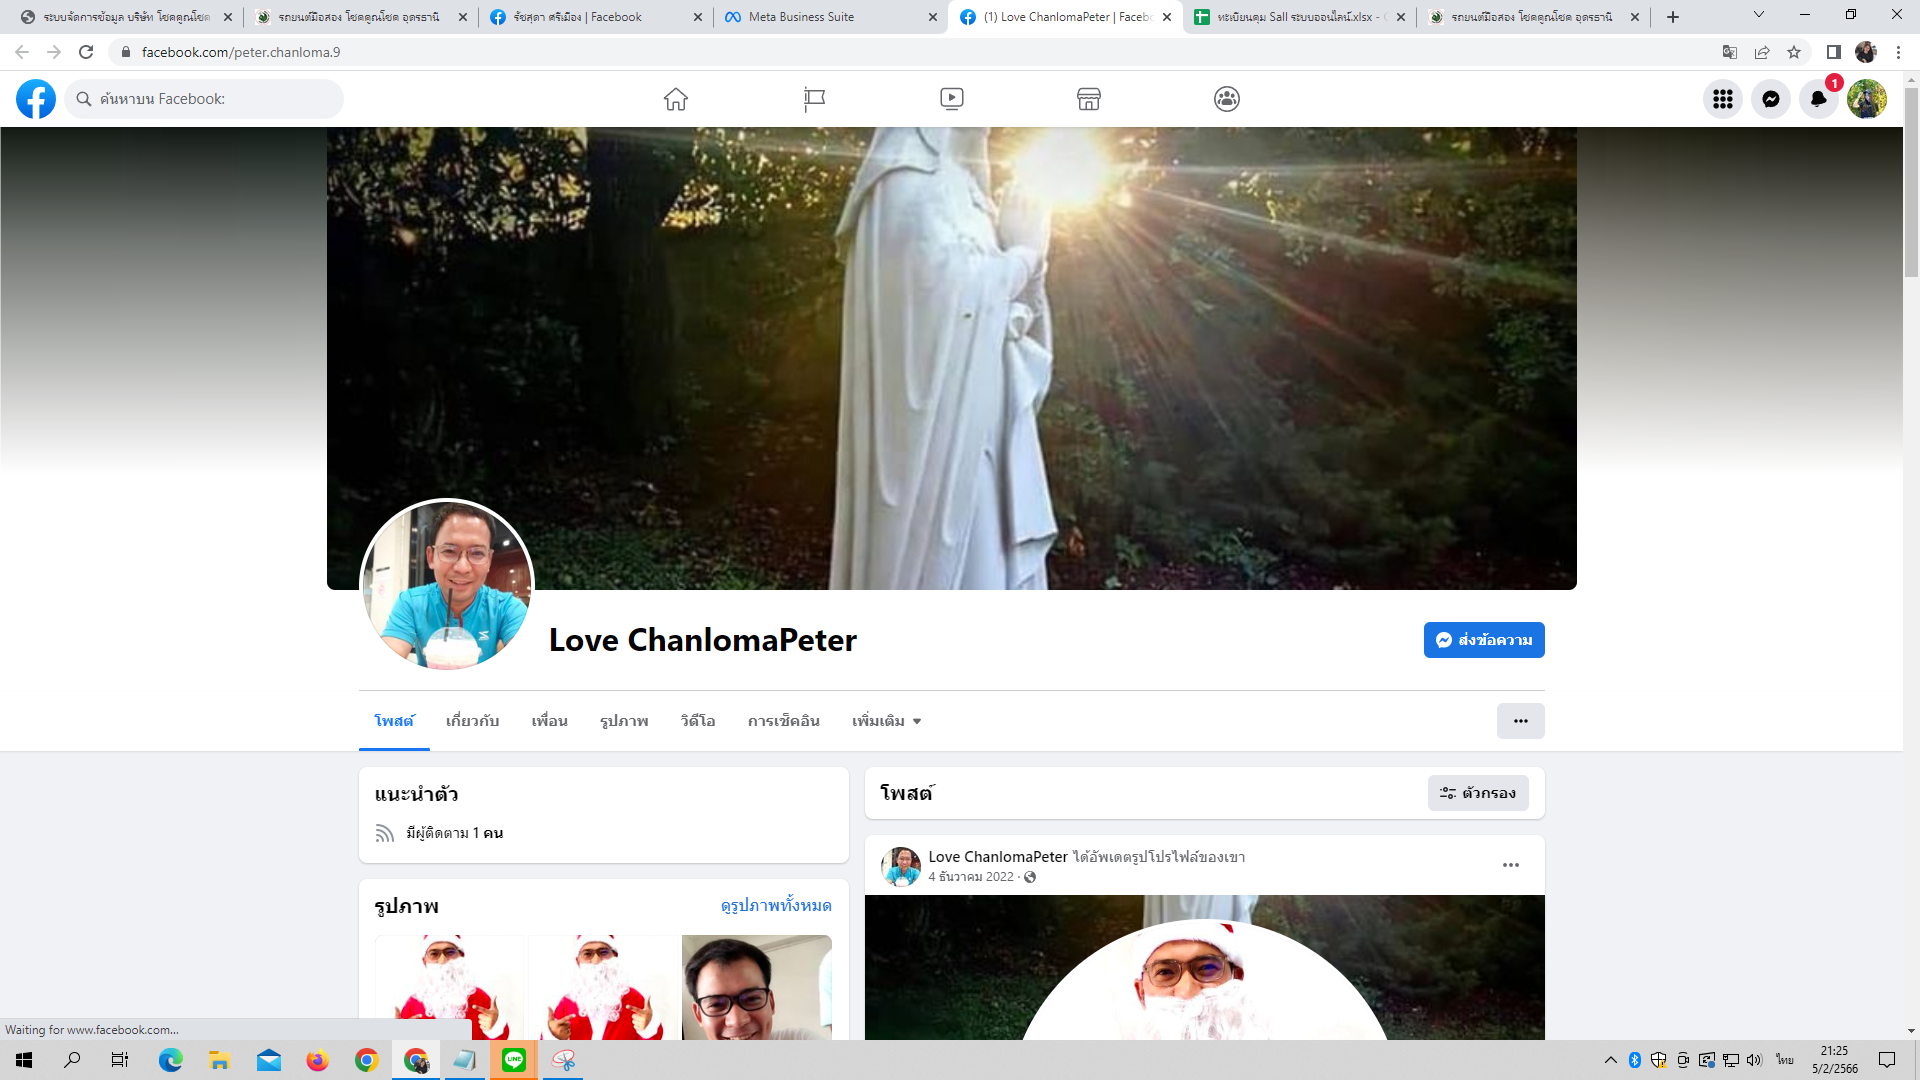Switch to รูปภาพ profile tab
Image resolution: width=1920 pixels, height=1080 pixels.
pyautogui.click(x=624, y=721)
